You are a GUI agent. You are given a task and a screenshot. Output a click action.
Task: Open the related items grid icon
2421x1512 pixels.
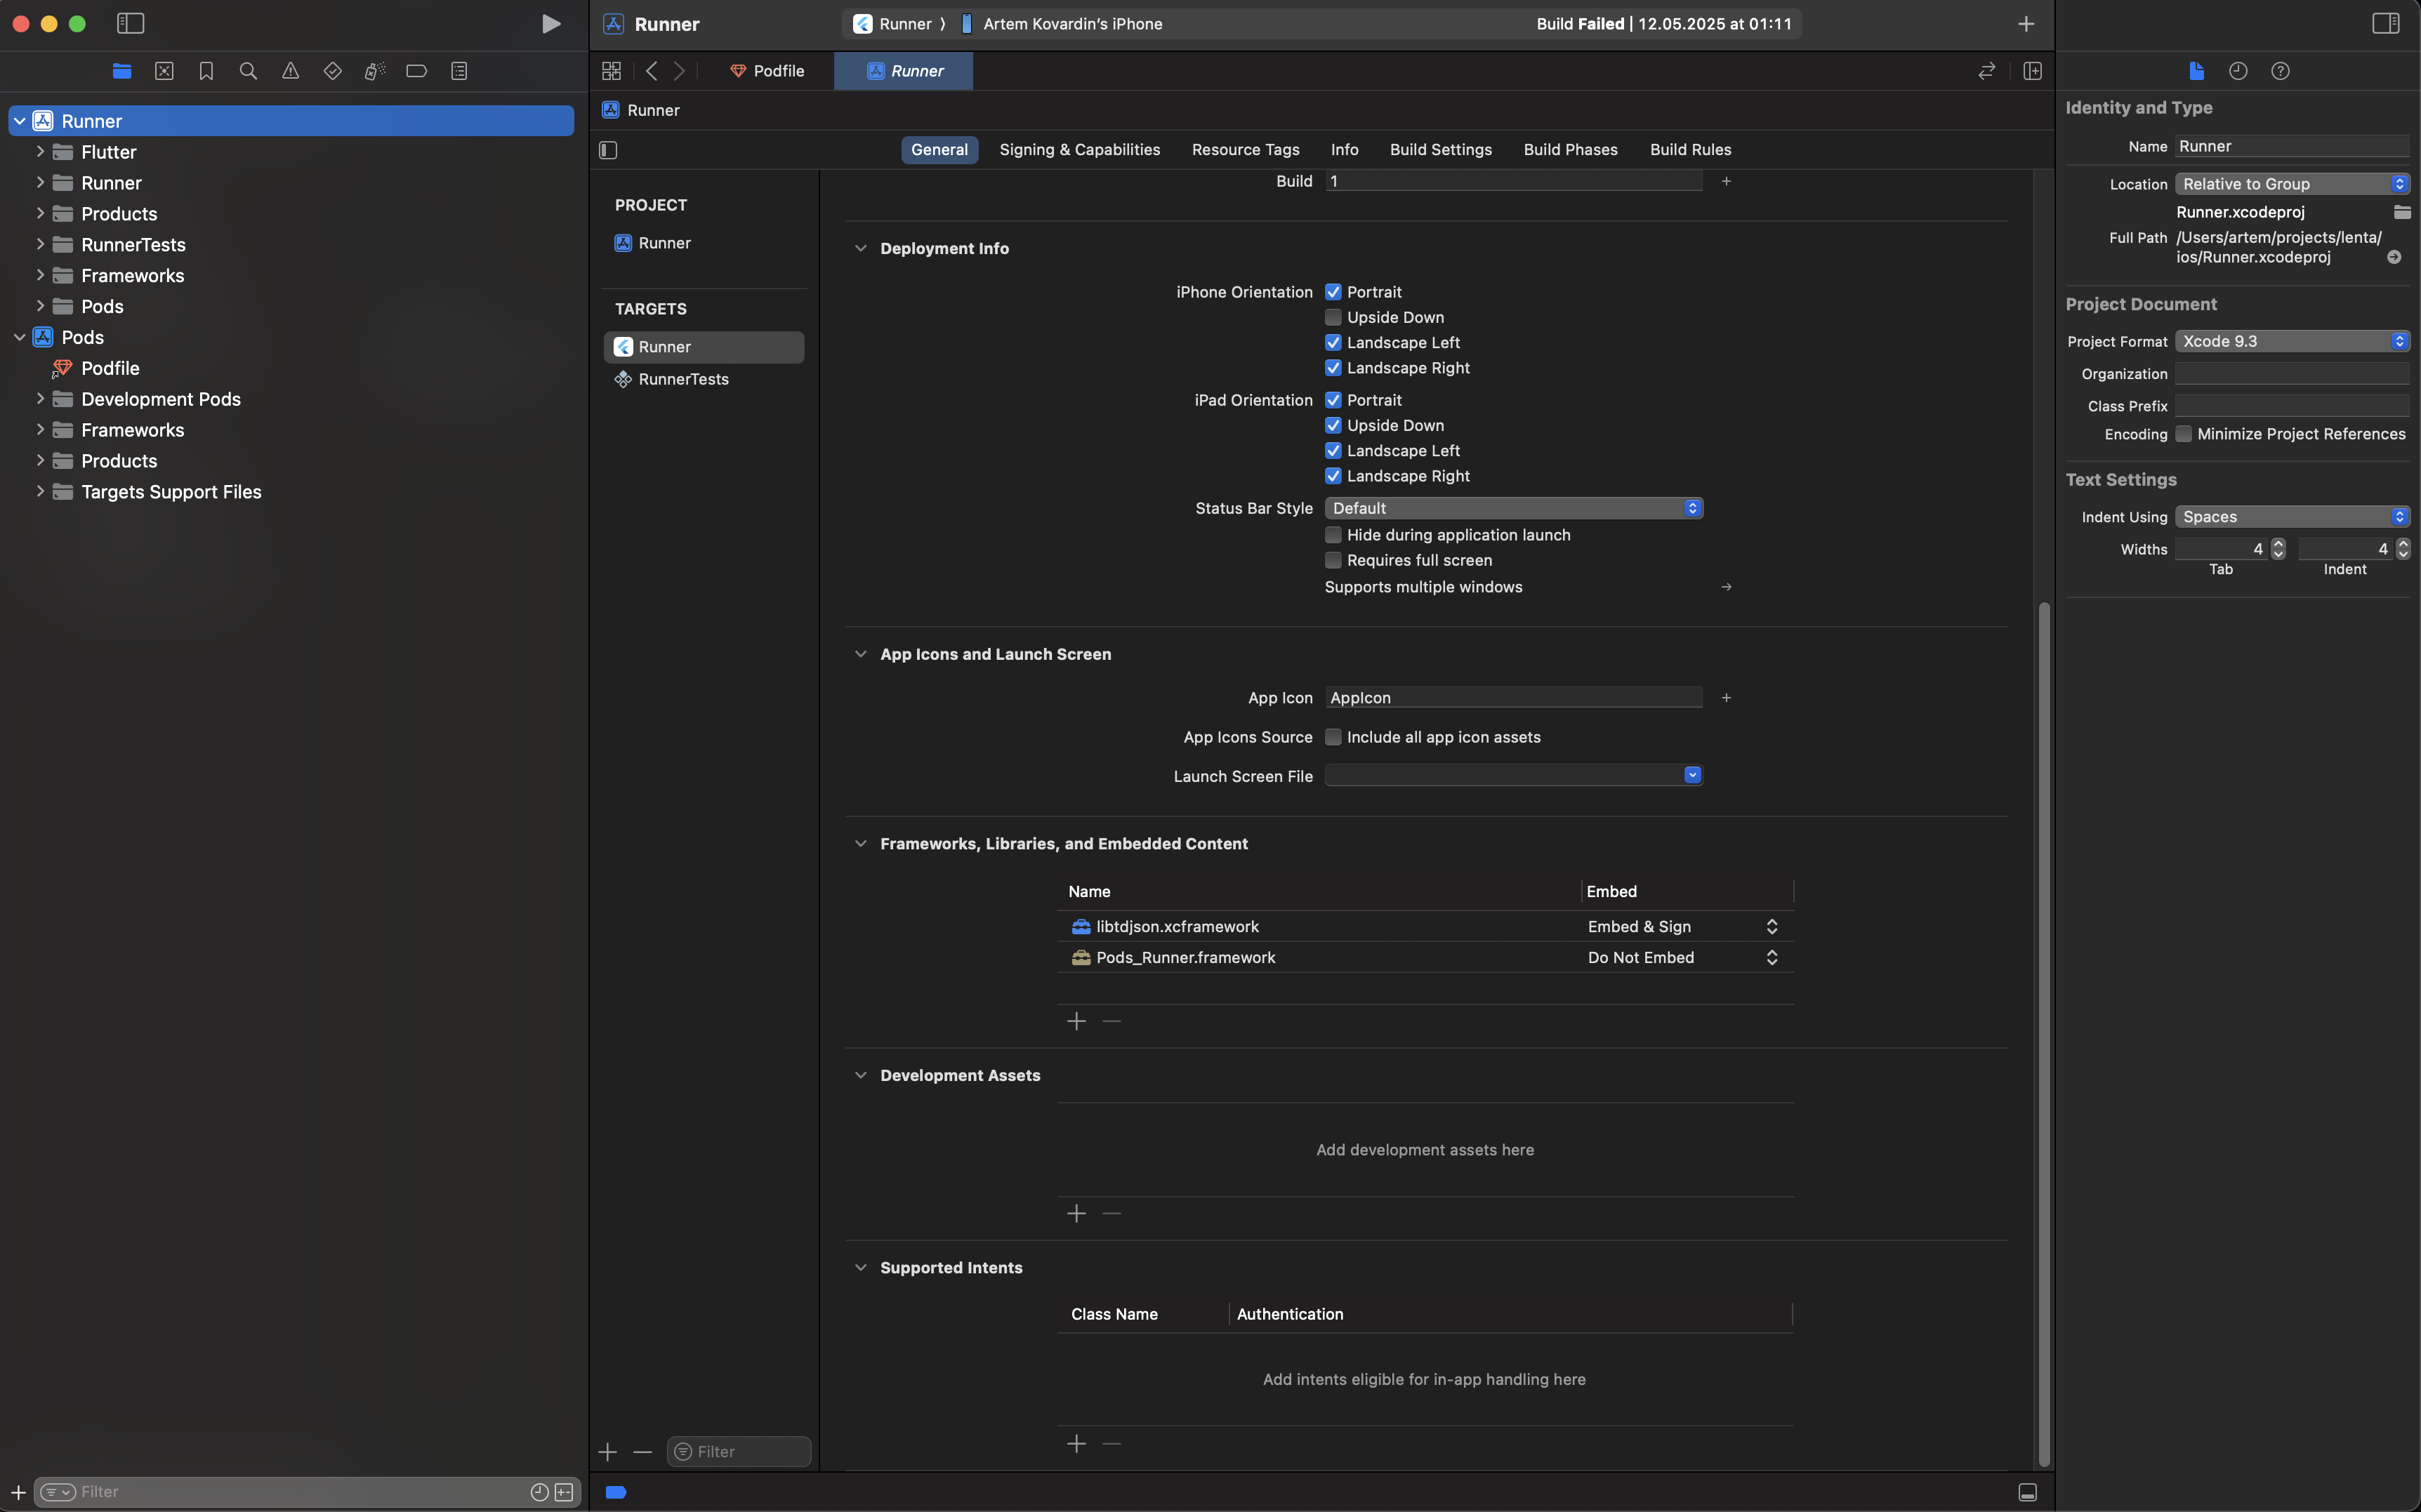[611, 71]
